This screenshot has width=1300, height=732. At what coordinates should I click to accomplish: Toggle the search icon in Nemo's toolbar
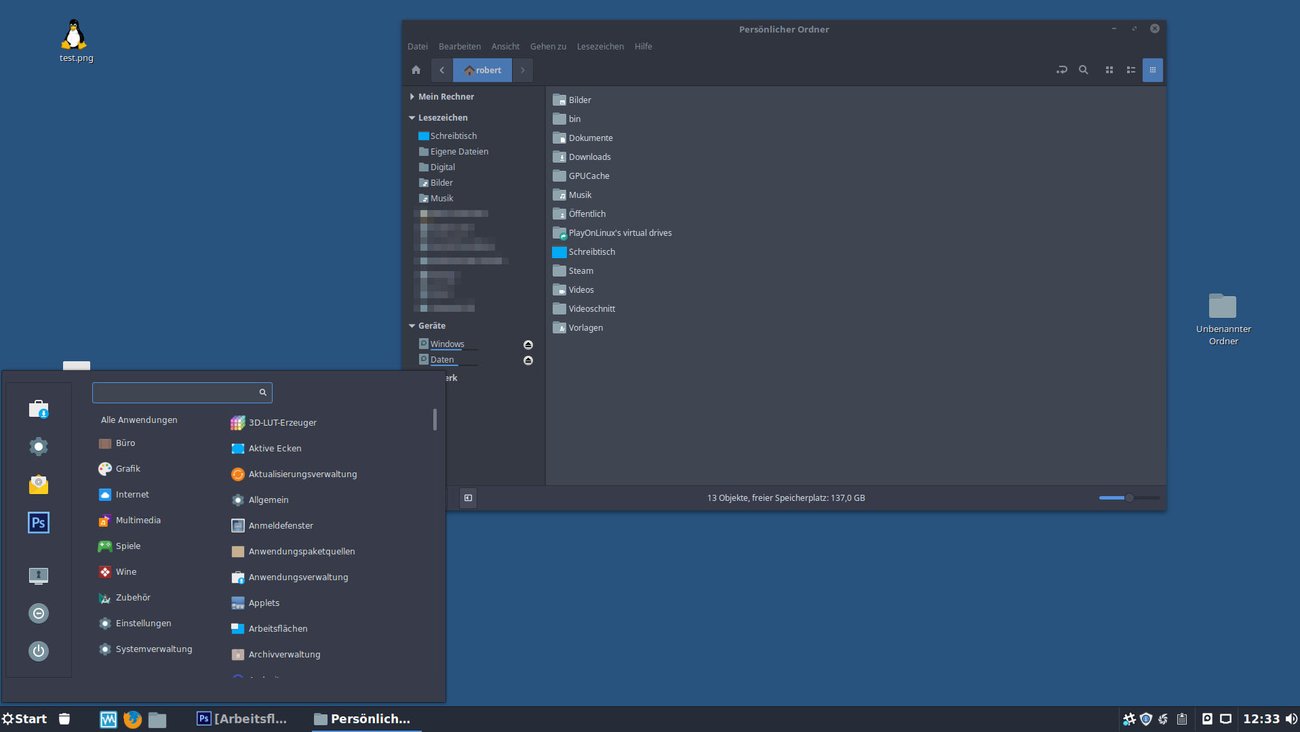(1083, 70)
